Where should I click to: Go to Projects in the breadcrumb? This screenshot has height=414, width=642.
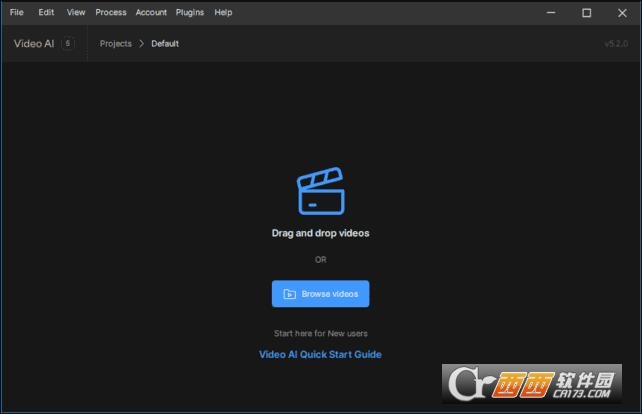pos(115,43)
